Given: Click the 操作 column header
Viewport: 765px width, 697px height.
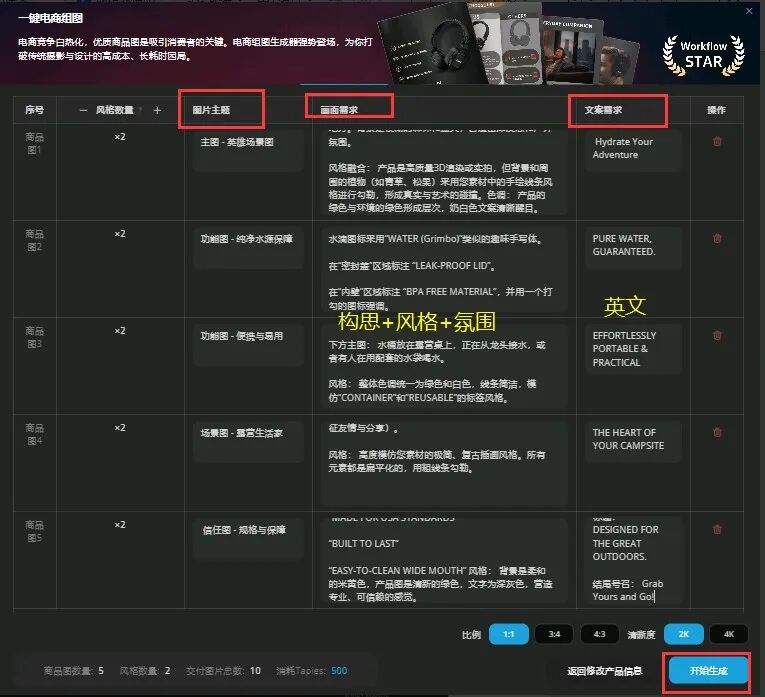Looking at the screenshot, I should click(716, 110).
